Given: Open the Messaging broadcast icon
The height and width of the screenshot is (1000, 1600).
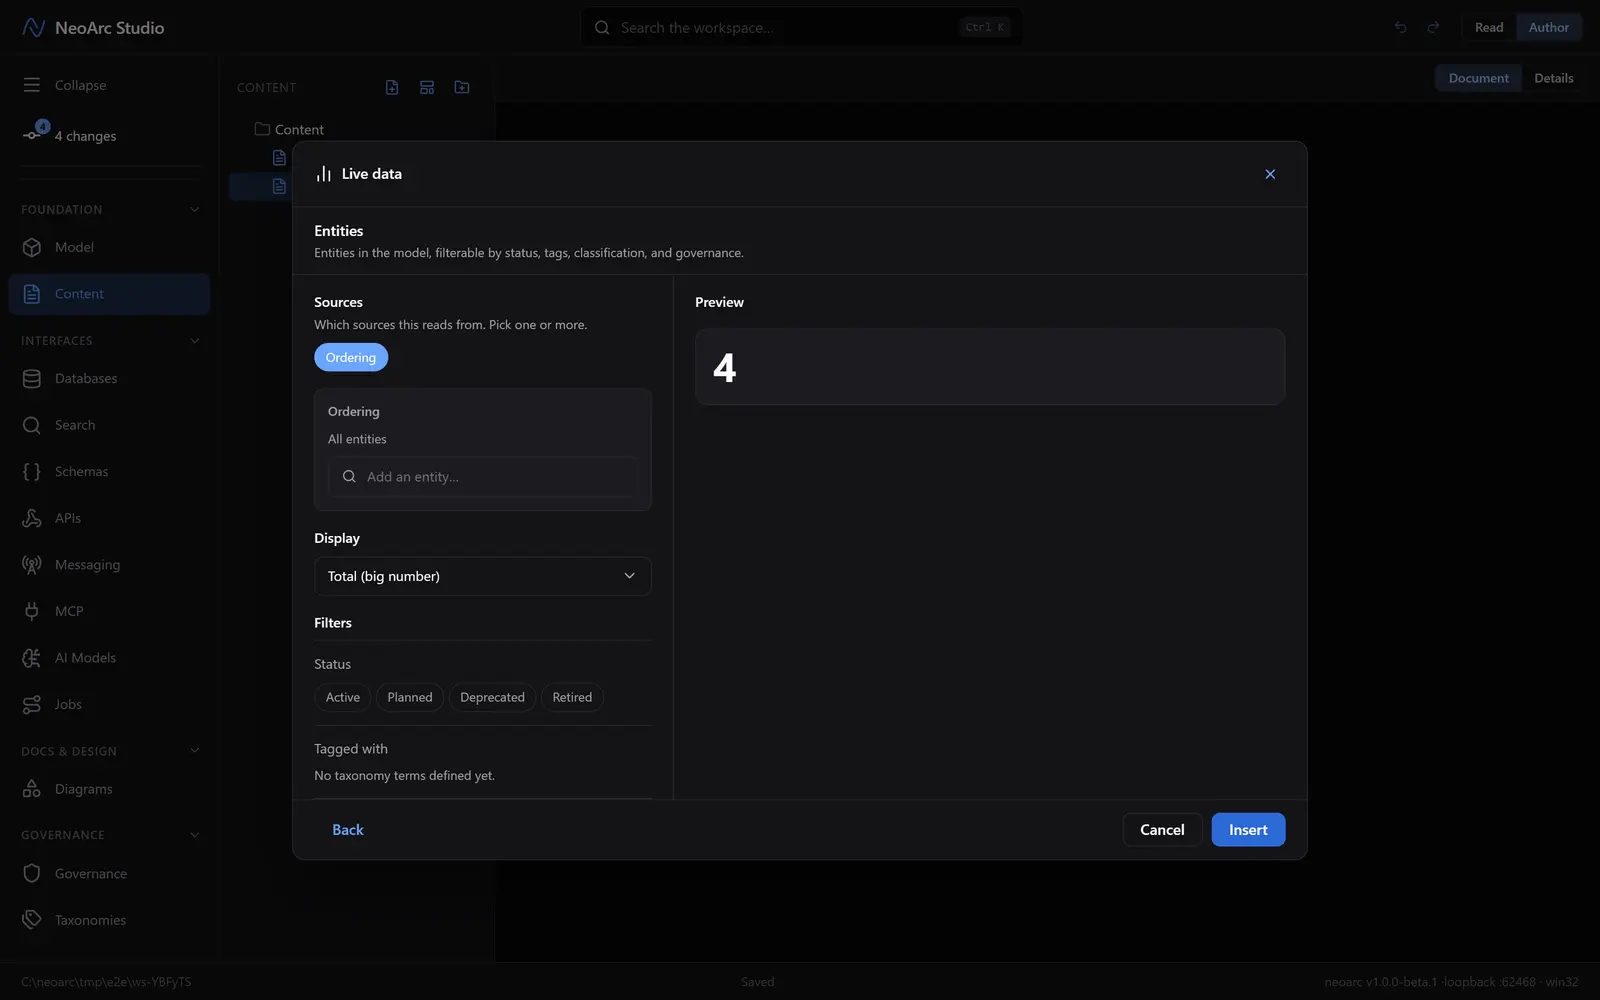Looking at the screenshot, I should 32,564.
